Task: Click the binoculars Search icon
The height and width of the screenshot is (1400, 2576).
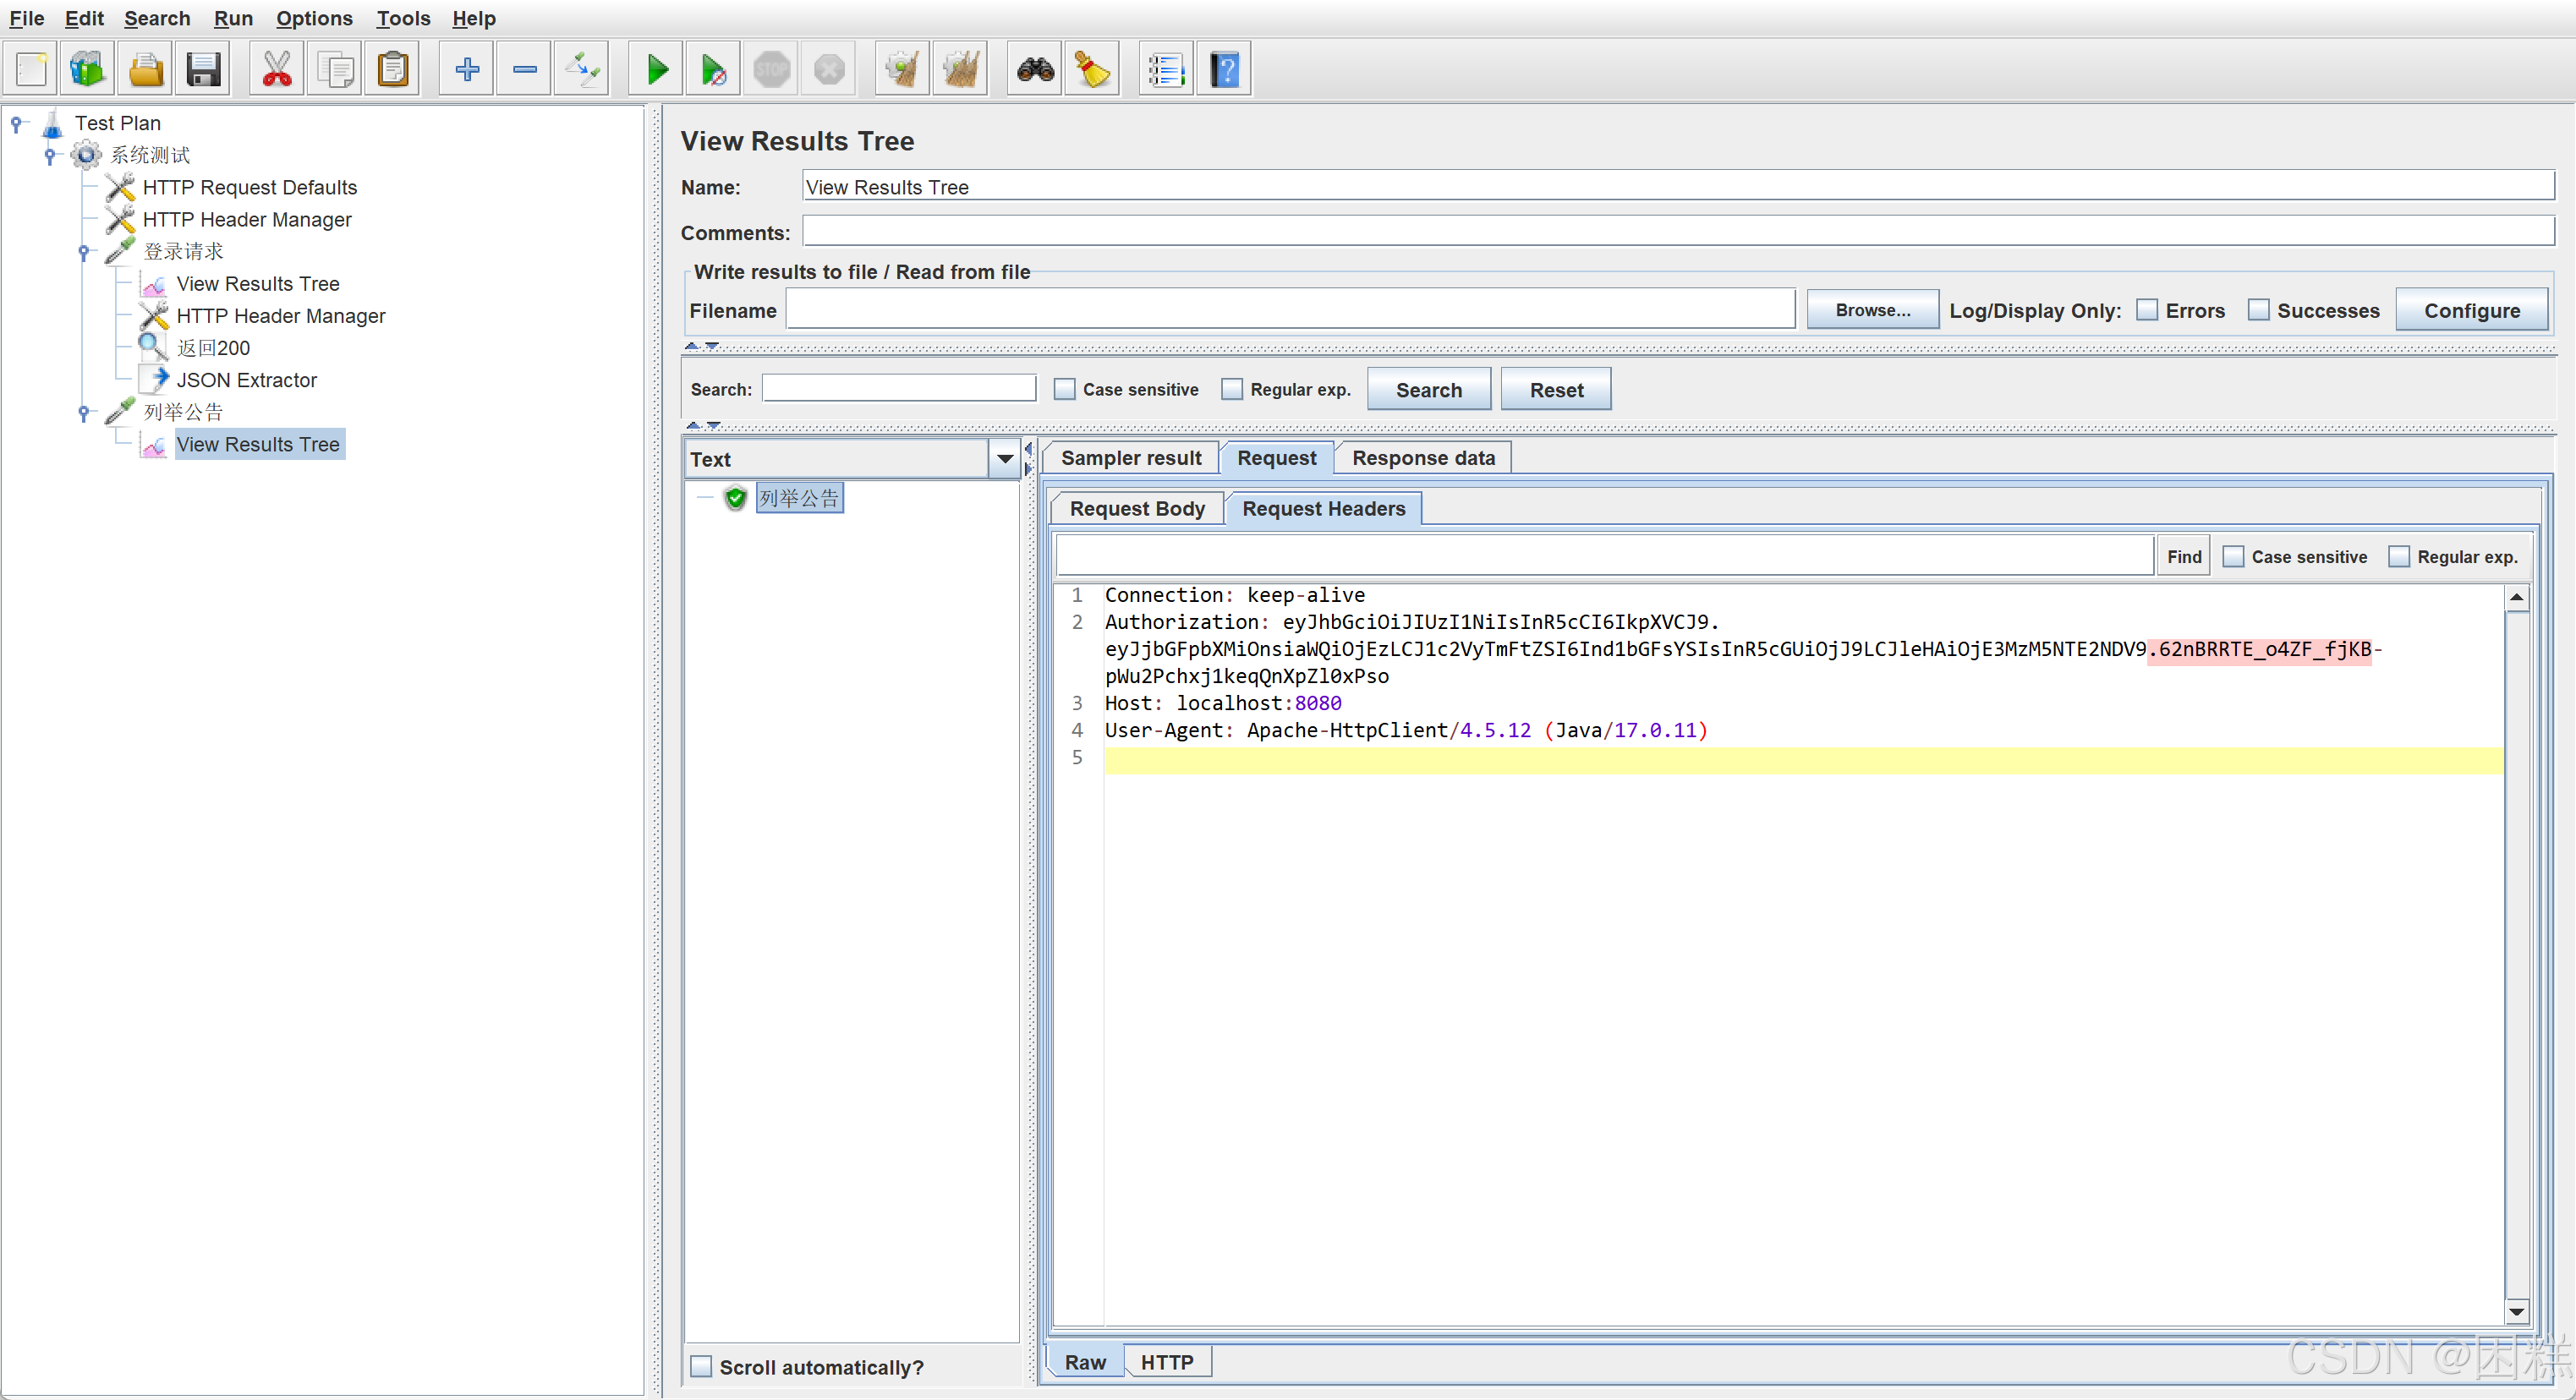Action: pyautogui.click(x=1035, y=70)
